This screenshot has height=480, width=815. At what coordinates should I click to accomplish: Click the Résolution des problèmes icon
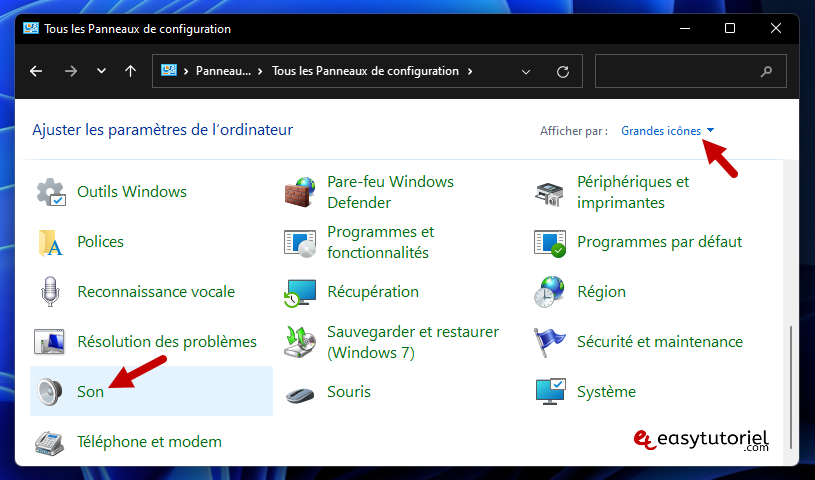coord(49,342)
